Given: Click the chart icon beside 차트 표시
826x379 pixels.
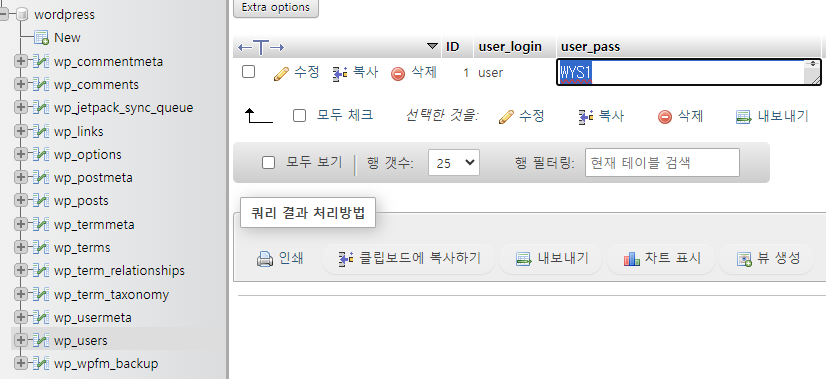Looking at the screenshot, I should pos(632,259).
